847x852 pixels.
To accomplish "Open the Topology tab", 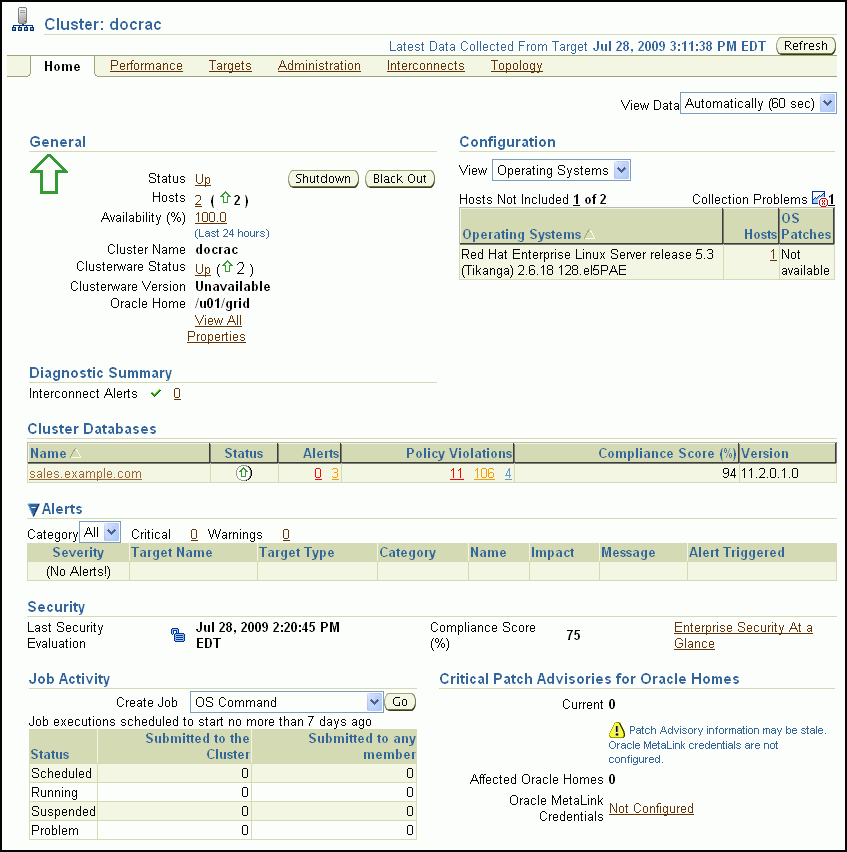I will click(x=516, y=66).
